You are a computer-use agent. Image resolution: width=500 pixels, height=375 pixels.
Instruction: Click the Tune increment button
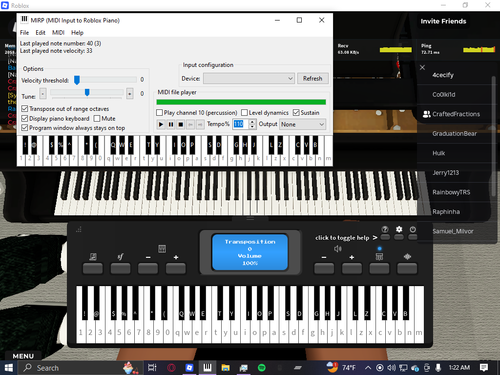tap(130, 94)
